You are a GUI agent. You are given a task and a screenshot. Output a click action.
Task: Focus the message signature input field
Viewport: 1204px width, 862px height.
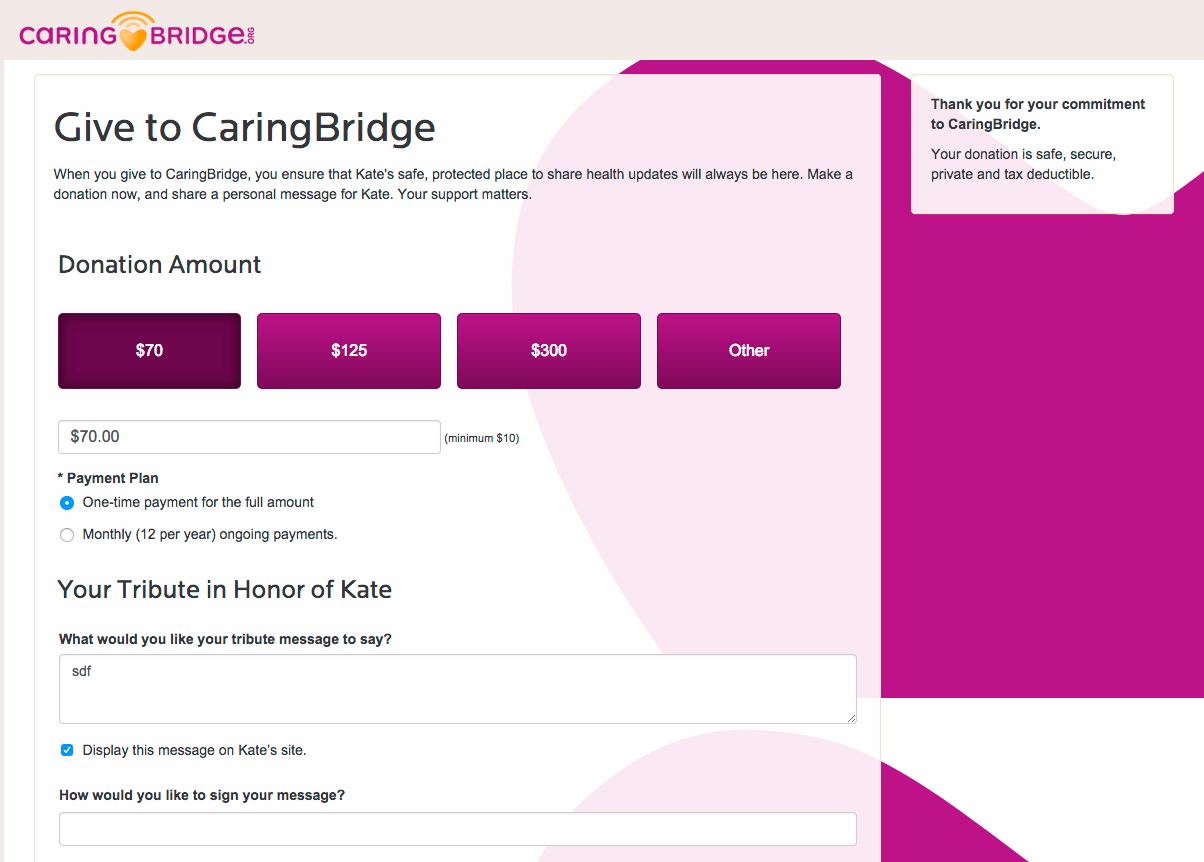click(x=457, y=829)
